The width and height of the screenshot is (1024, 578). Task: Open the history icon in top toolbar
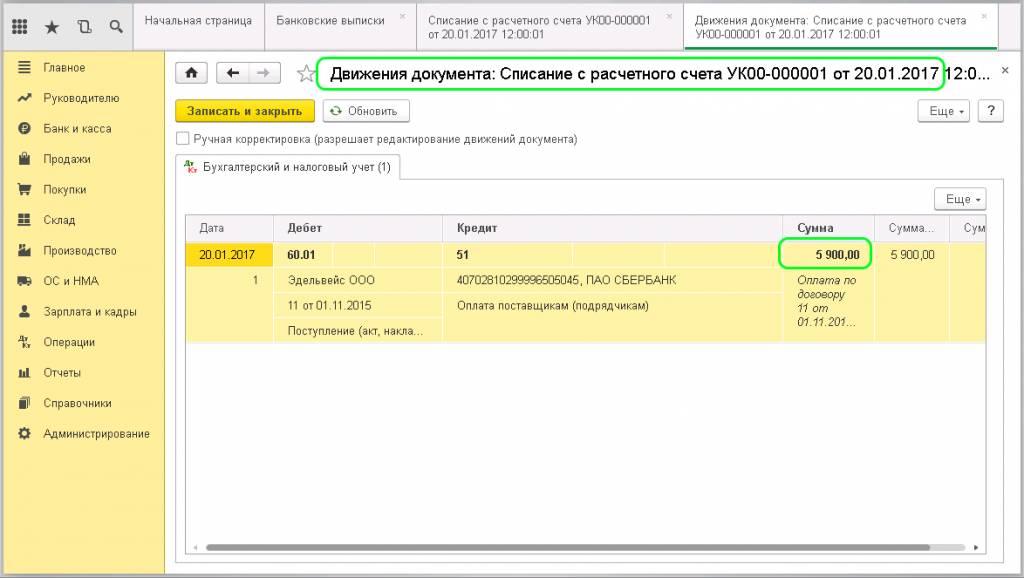coord(84,26)
